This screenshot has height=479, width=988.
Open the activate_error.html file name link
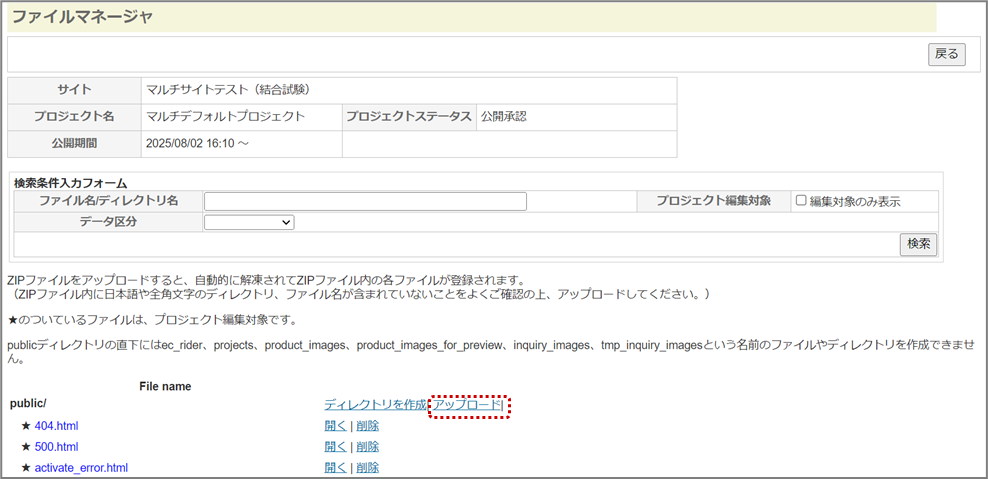tap(81, 468)
